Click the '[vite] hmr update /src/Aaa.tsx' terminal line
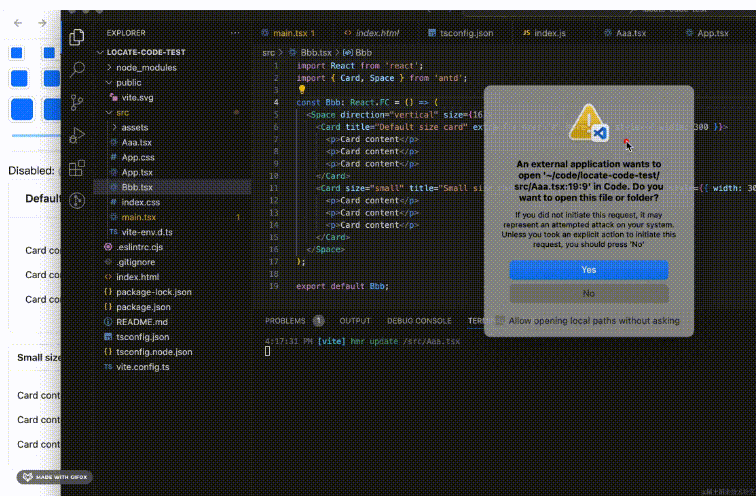 pos(363,341)
